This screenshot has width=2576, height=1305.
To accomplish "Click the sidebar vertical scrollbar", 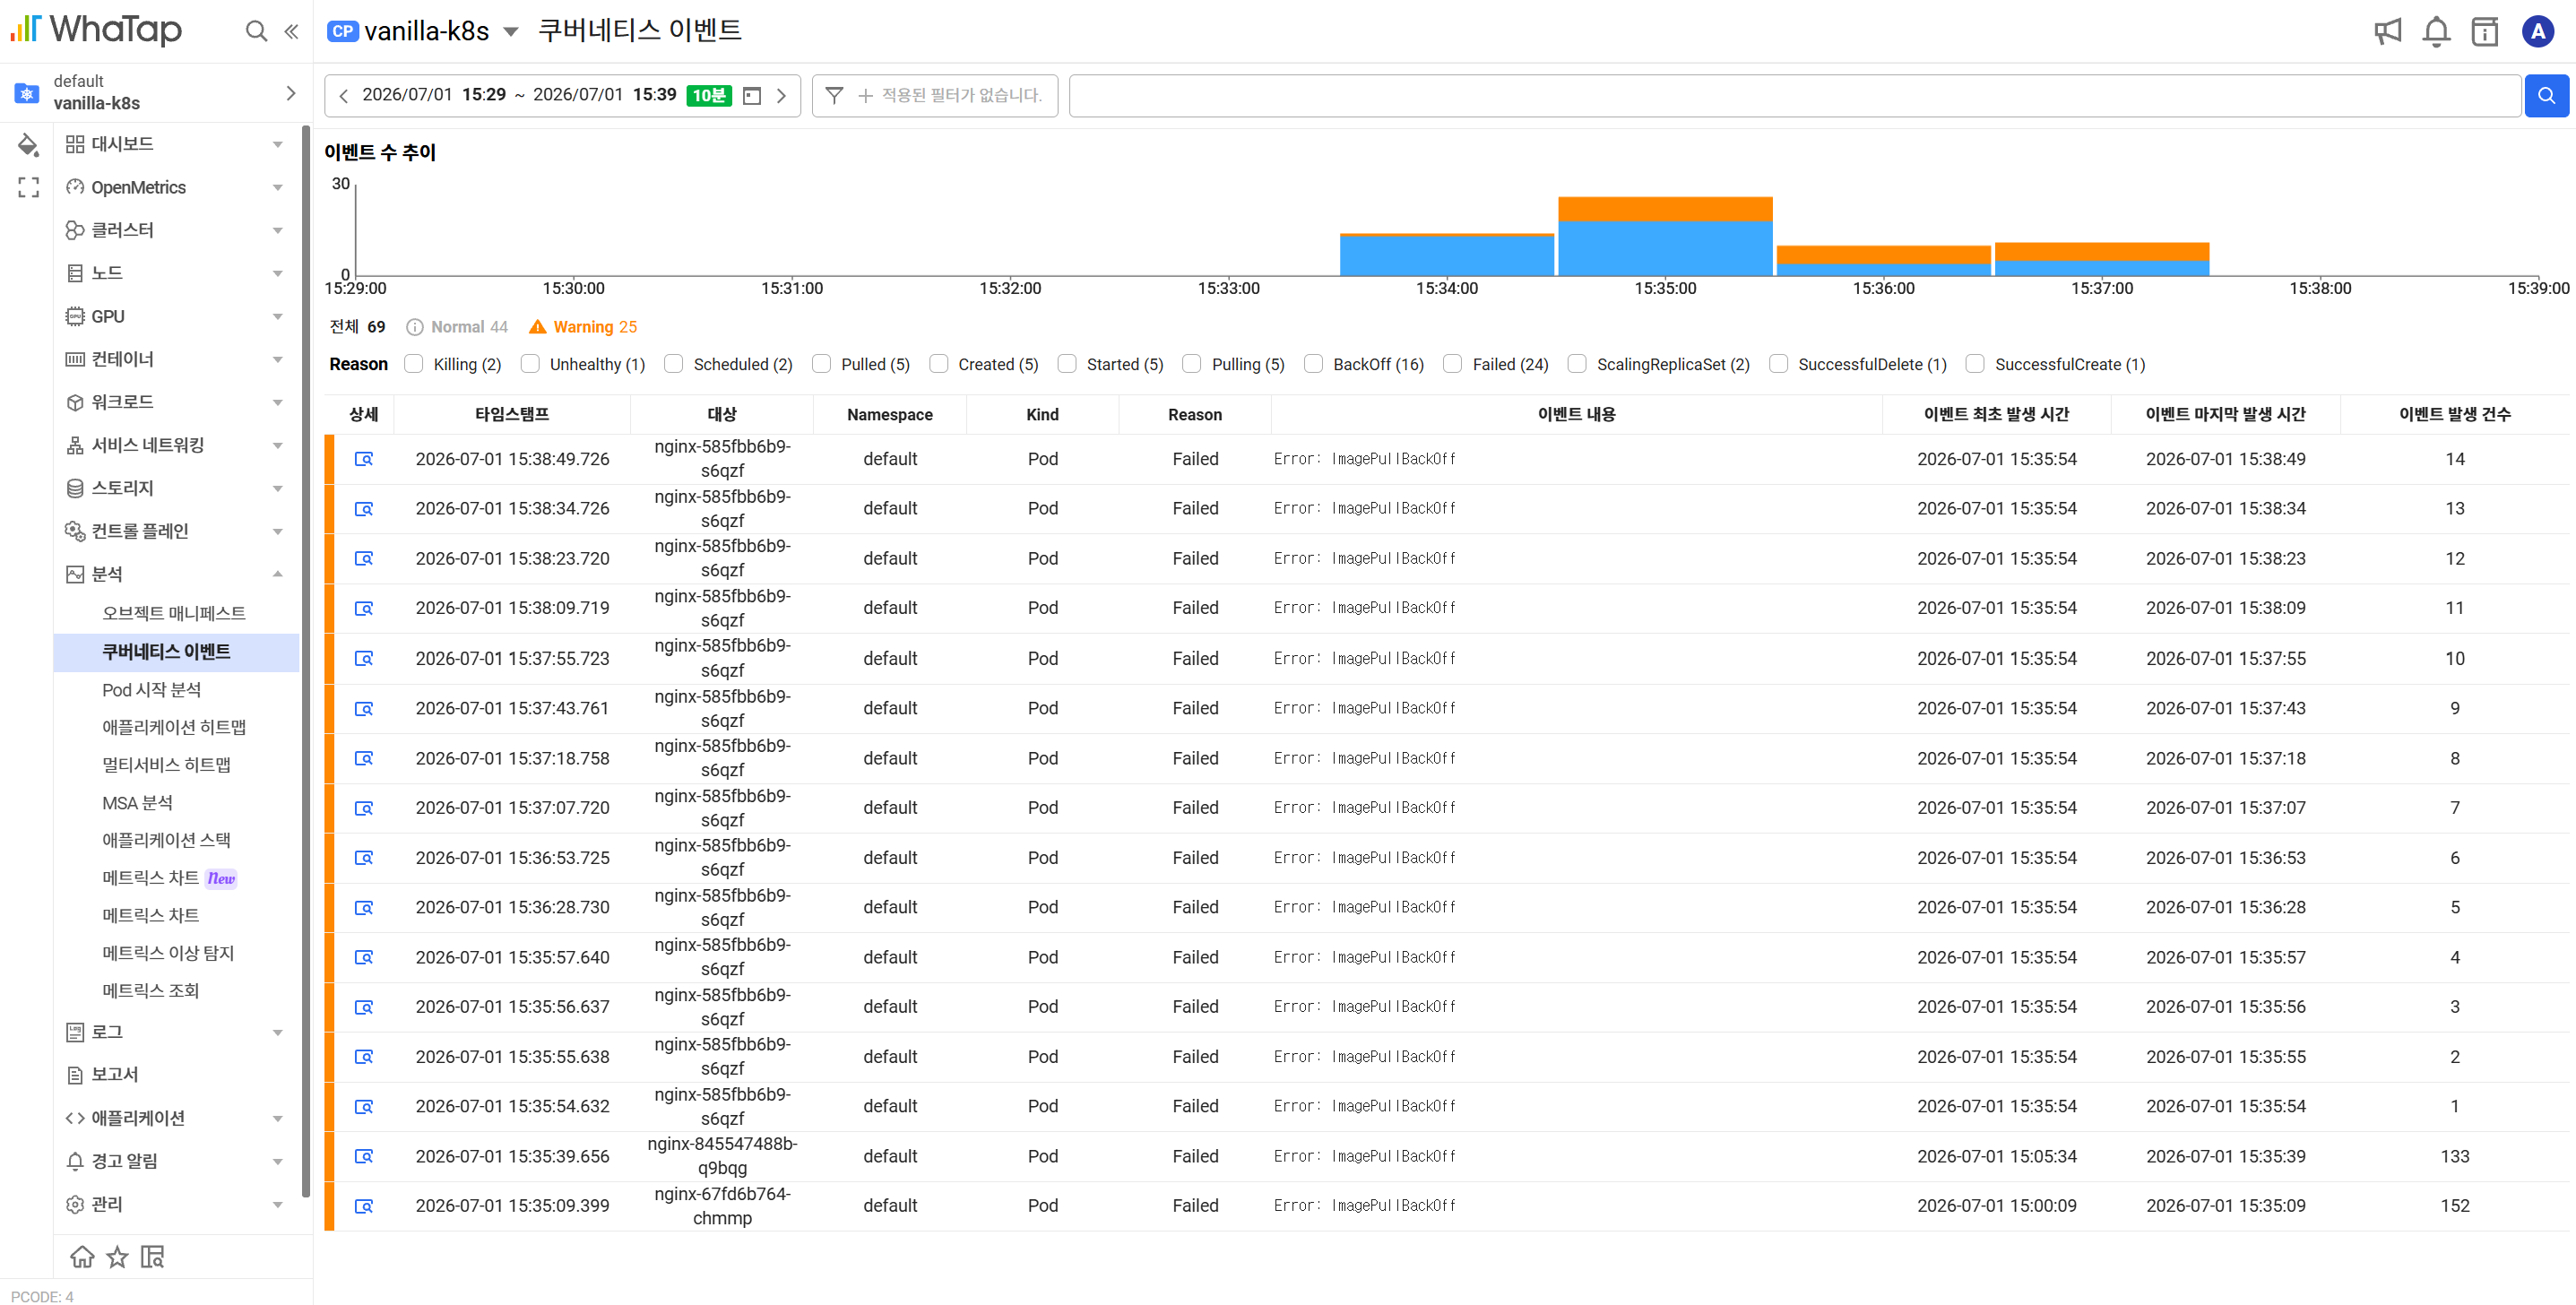I will tap(306, 660).
